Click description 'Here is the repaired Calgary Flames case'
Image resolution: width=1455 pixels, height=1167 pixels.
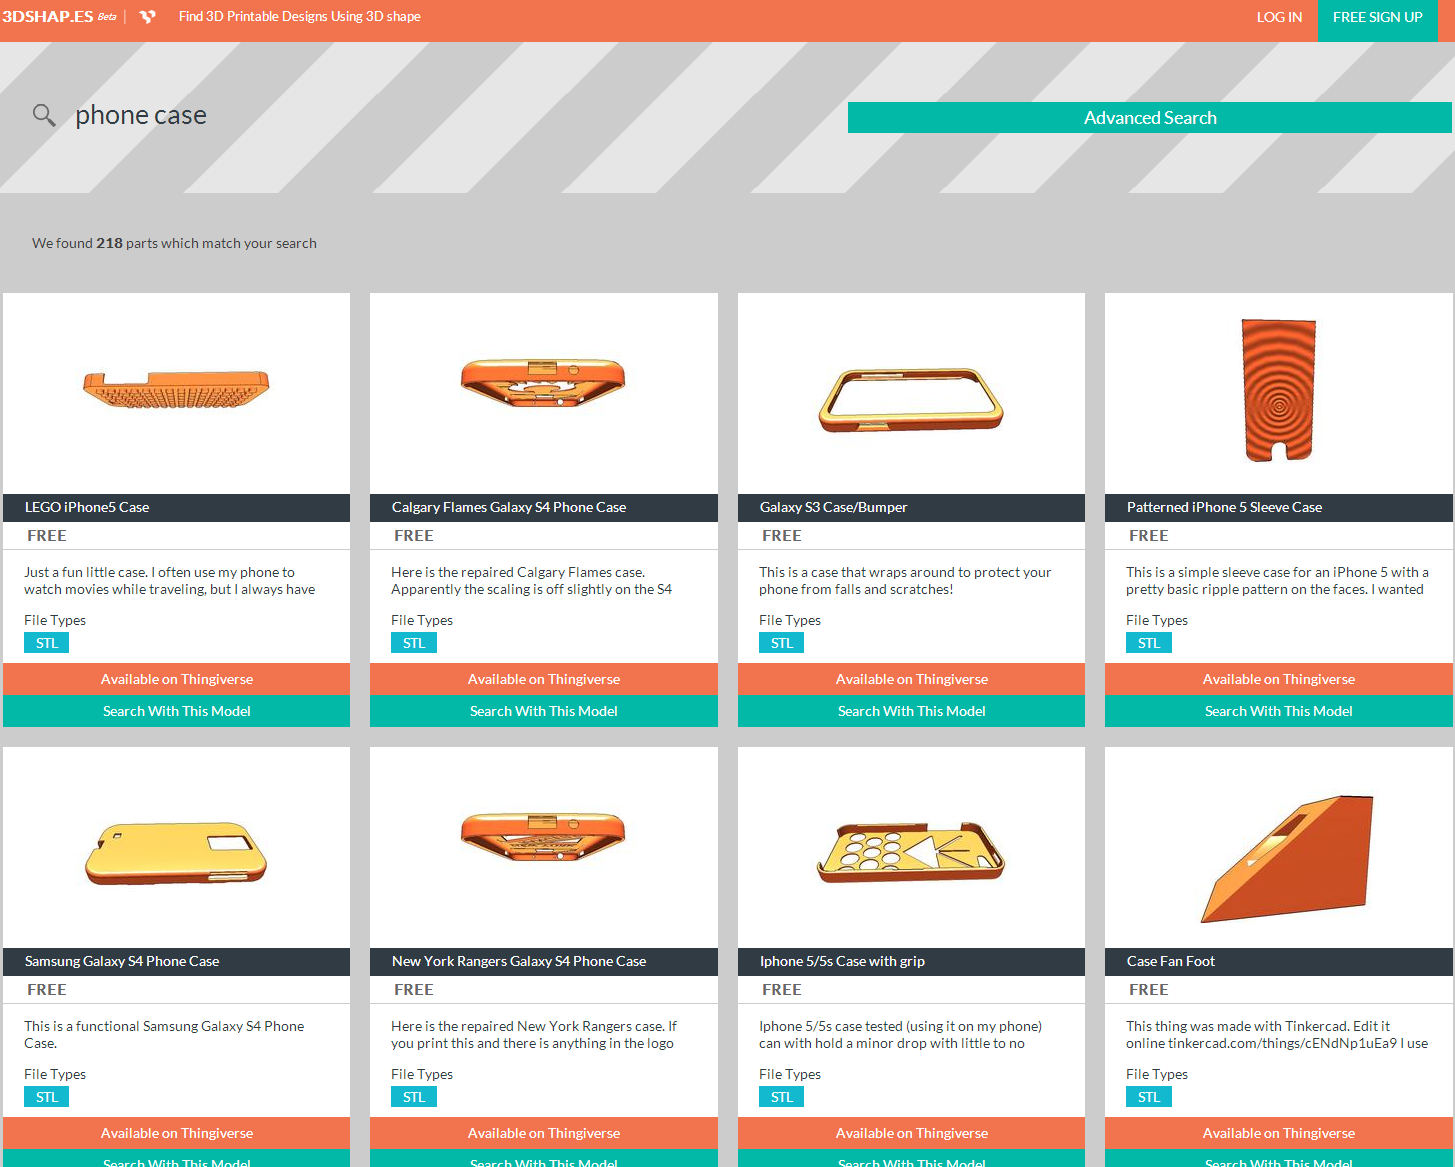coord(531,581)
